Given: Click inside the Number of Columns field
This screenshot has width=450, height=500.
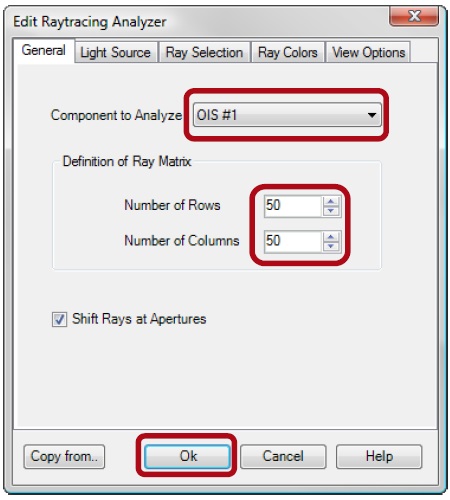Looking at the screenshot, I should [x=293, y=241].
